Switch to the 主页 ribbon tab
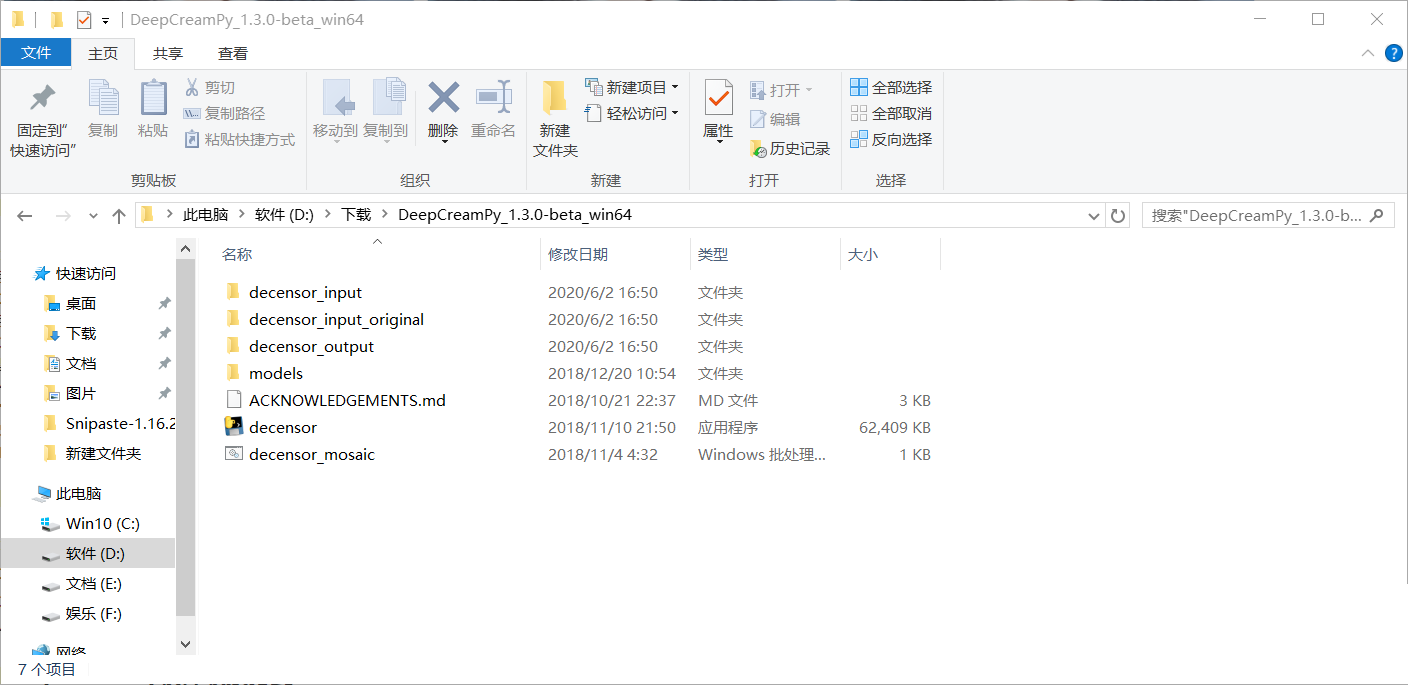 103,53
